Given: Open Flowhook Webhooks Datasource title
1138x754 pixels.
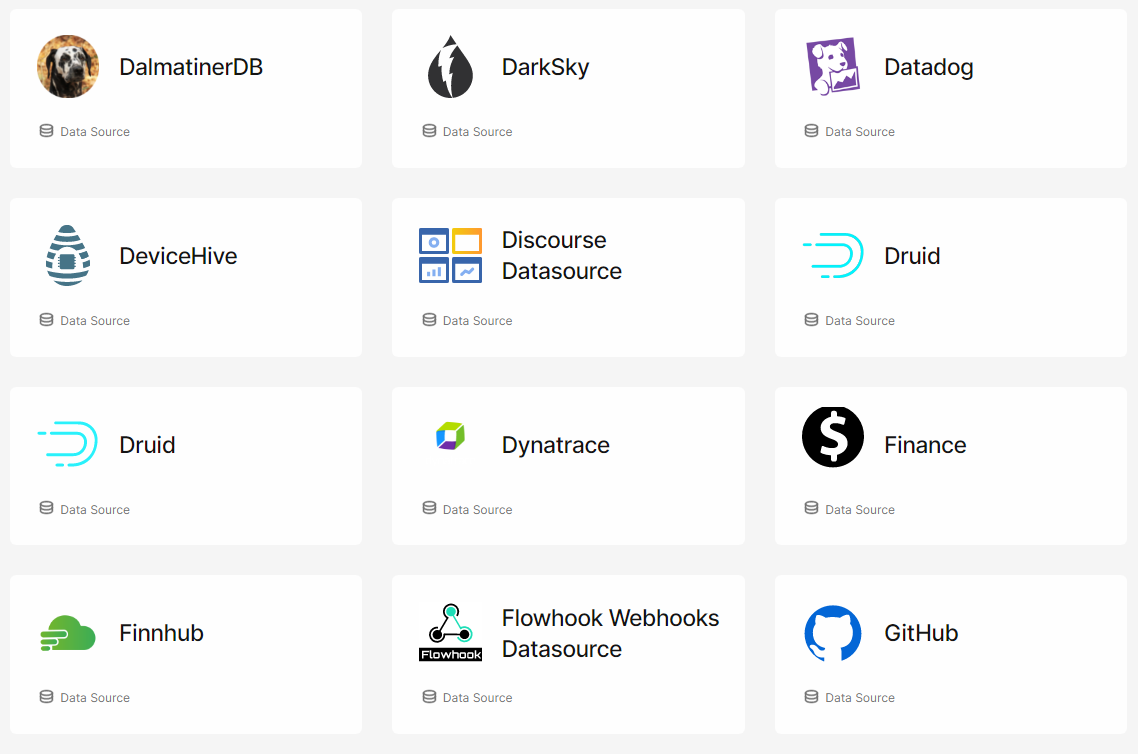Looking at the screenshot, I should [x=610, y=633].
